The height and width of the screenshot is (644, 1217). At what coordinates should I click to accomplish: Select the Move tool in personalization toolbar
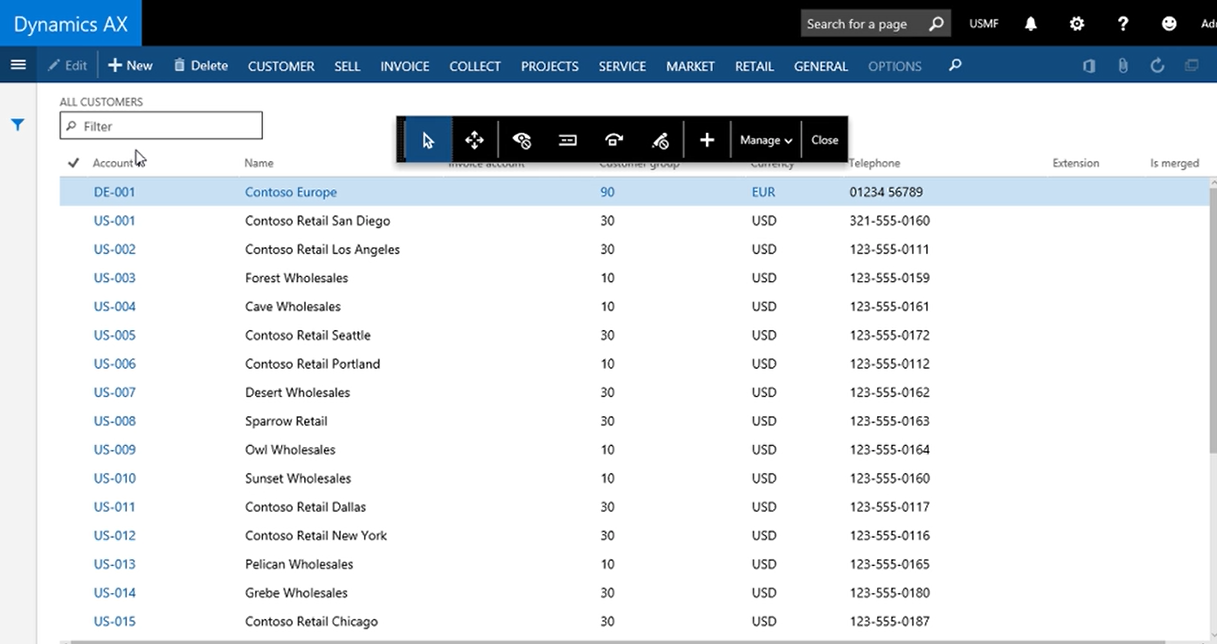(x=475, y=140)
